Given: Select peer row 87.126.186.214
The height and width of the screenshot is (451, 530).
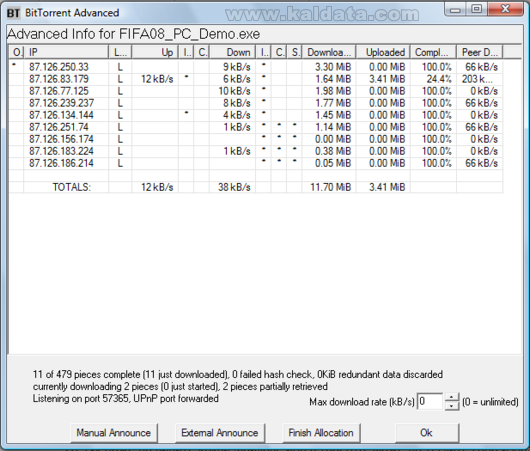Looking at the screenshot, I should click(256, 163).
